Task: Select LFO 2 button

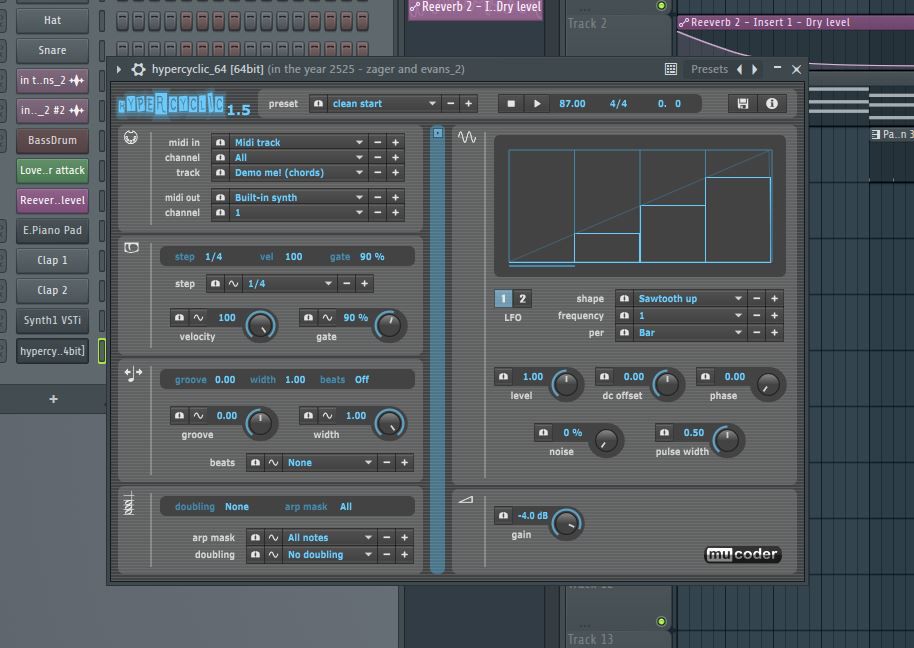Action: [x=522, y=298]
